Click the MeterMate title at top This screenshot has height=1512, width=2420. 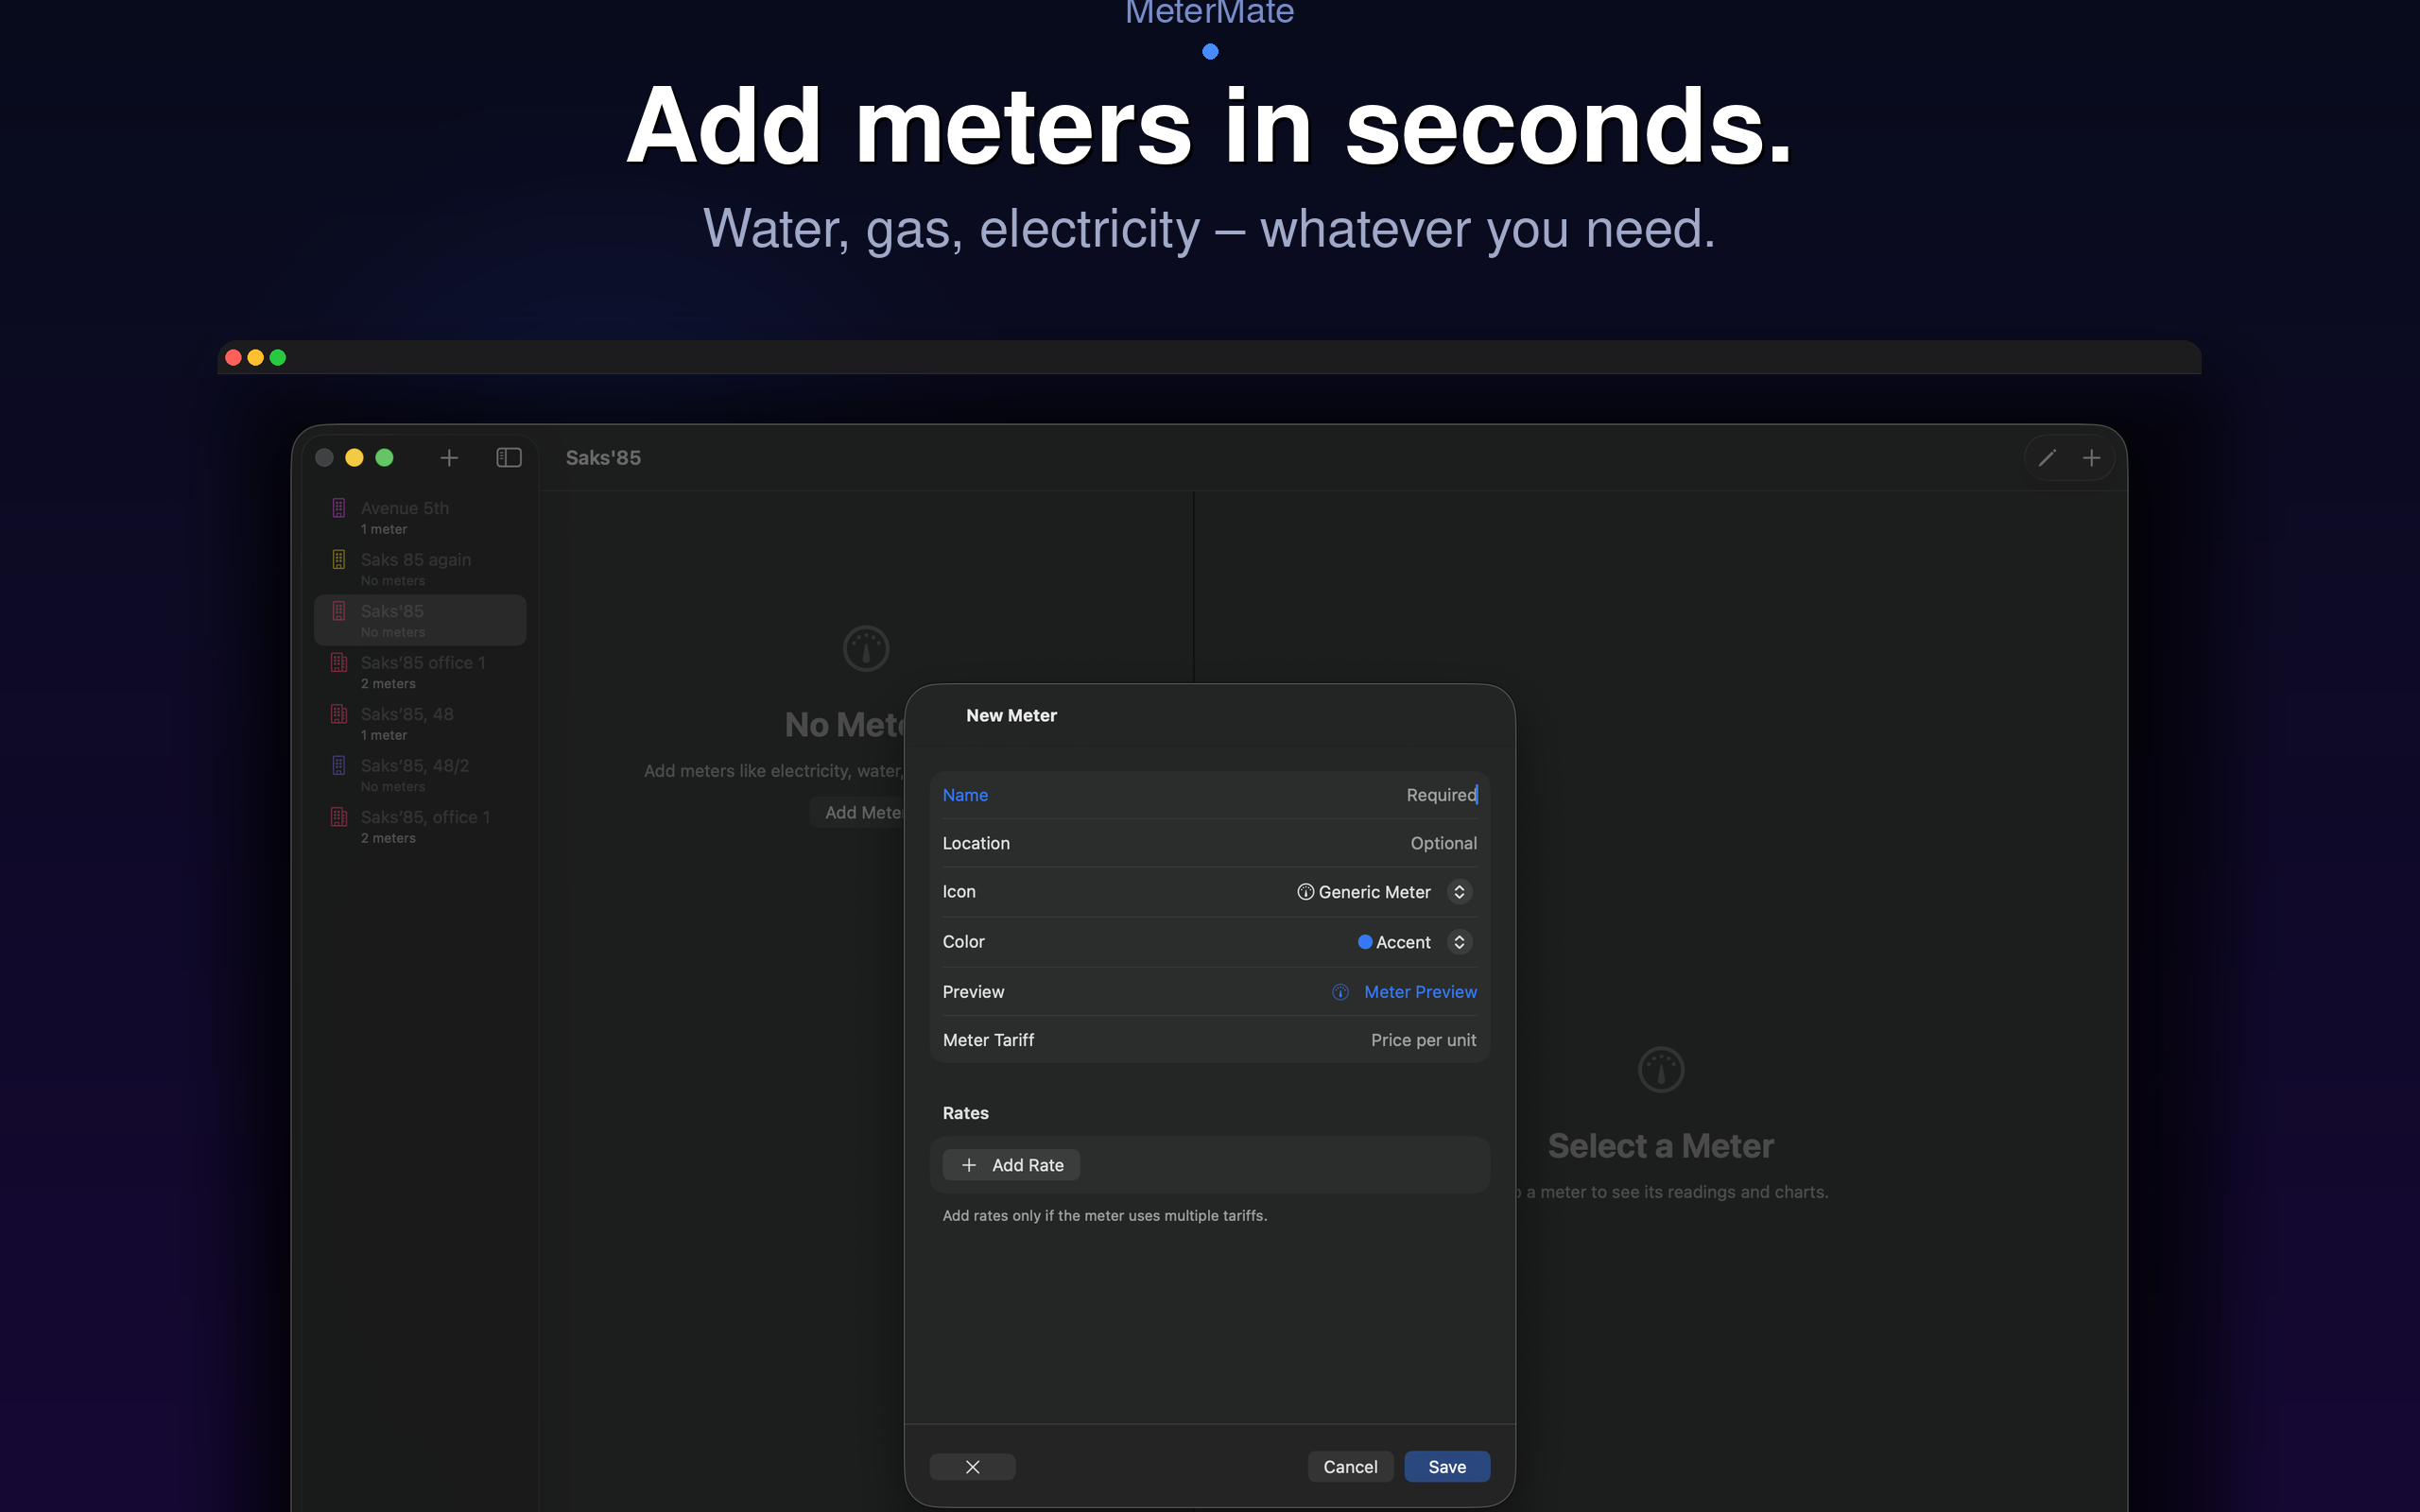1209,12
